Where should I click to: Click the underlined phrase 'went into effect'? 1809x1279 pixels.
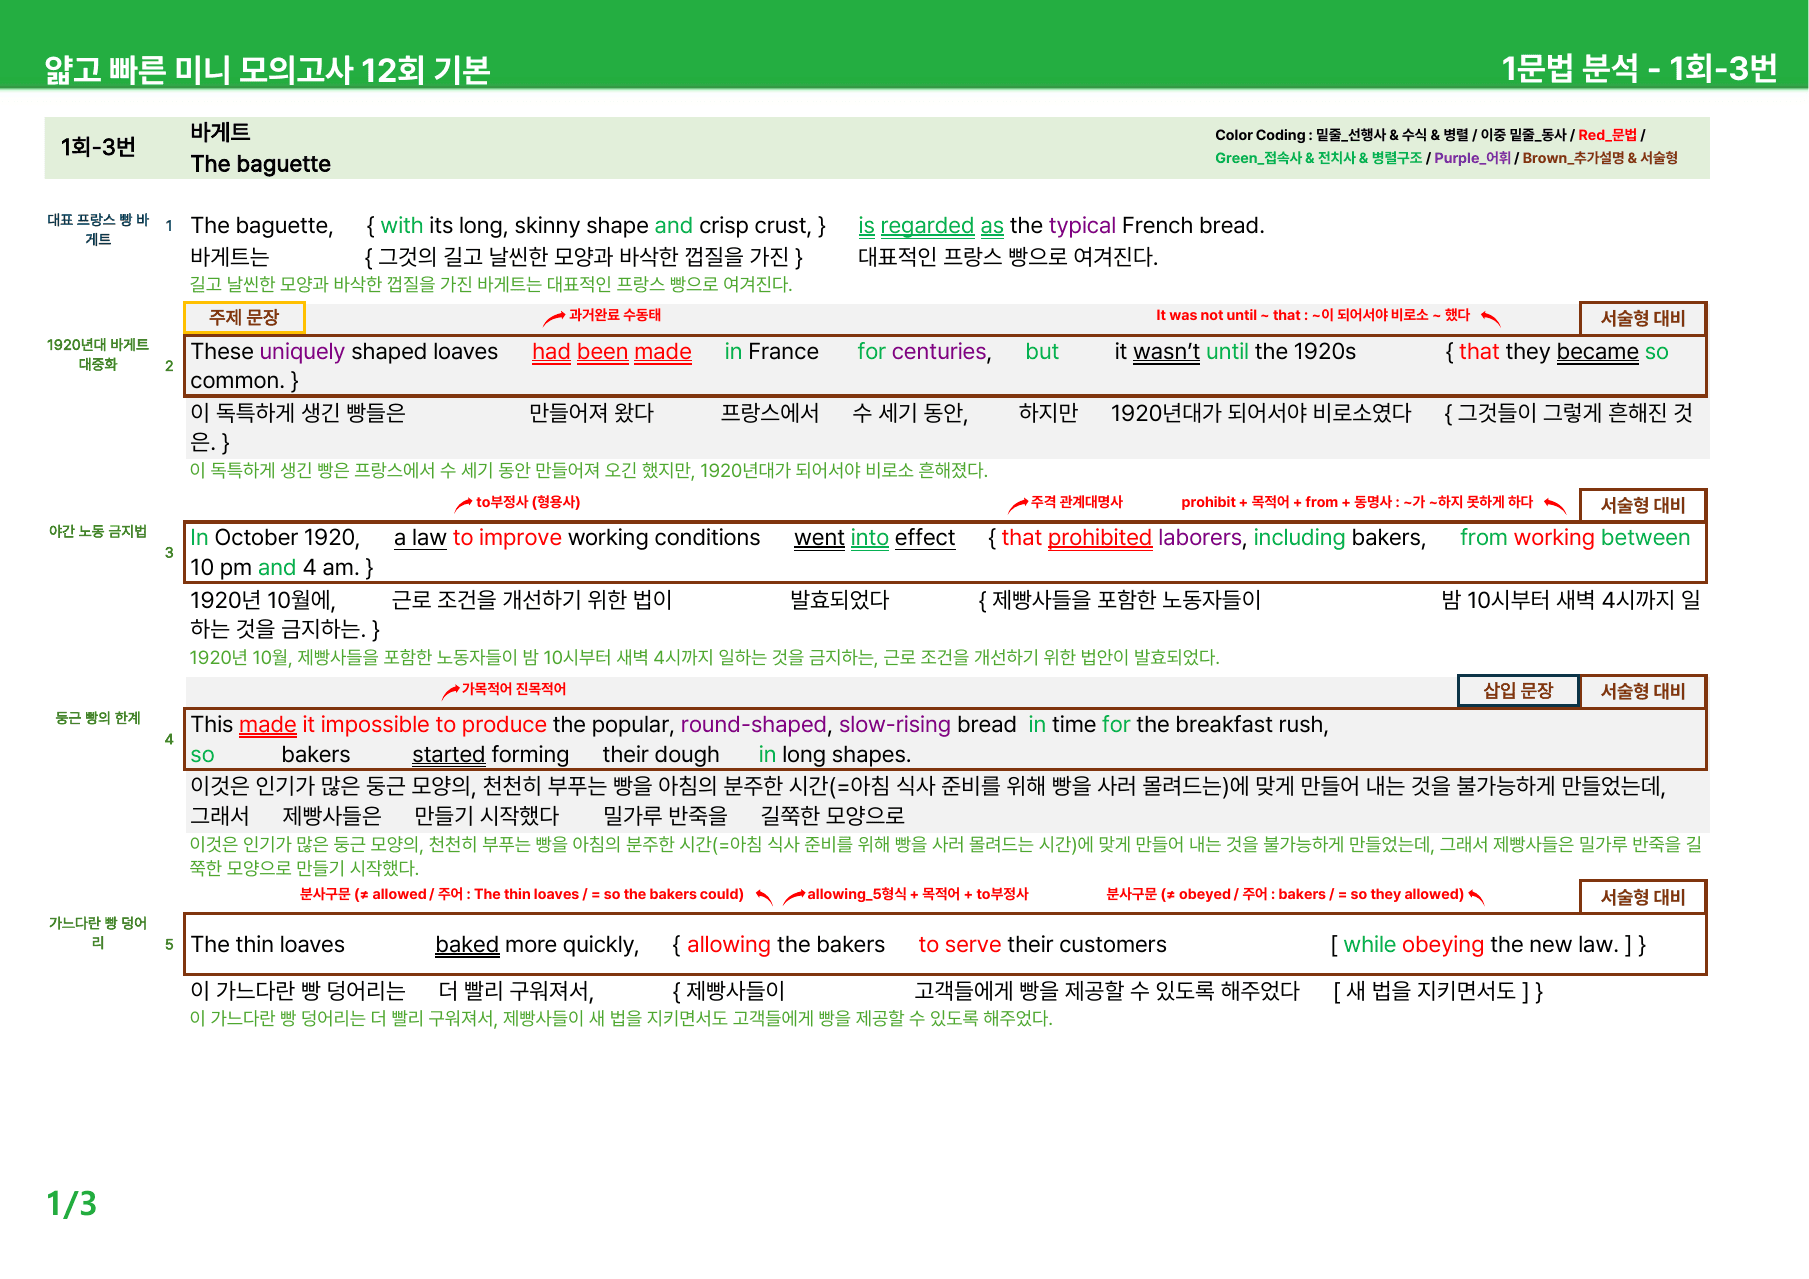pos(875,538)
